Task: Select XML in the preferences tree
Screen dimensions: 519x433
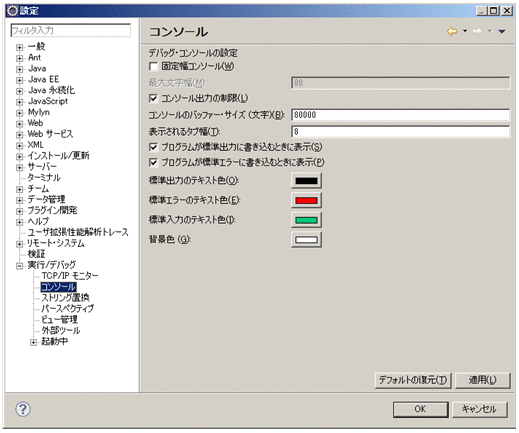Action: (x=35, y=145)
